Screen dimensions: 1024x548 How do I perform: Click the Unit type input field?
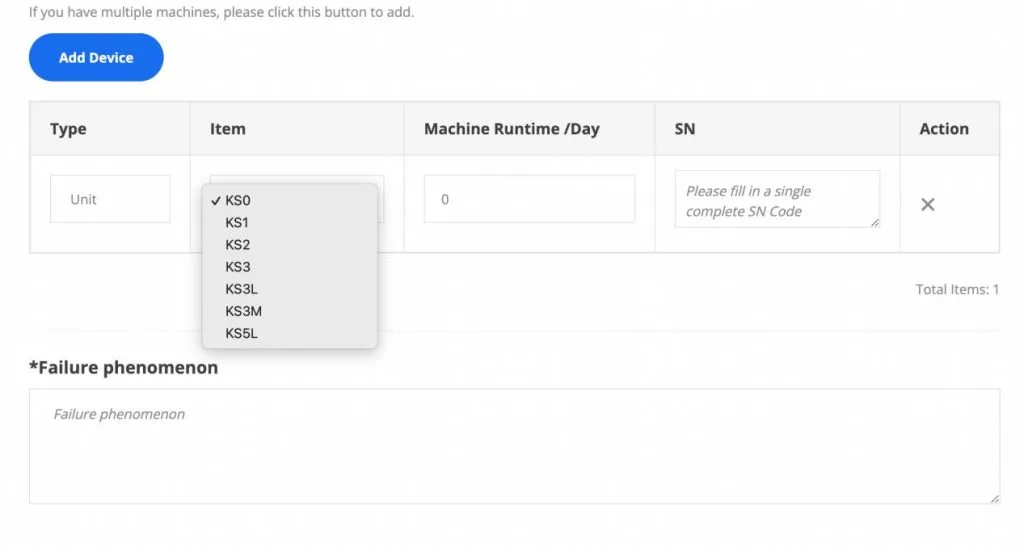110,199
